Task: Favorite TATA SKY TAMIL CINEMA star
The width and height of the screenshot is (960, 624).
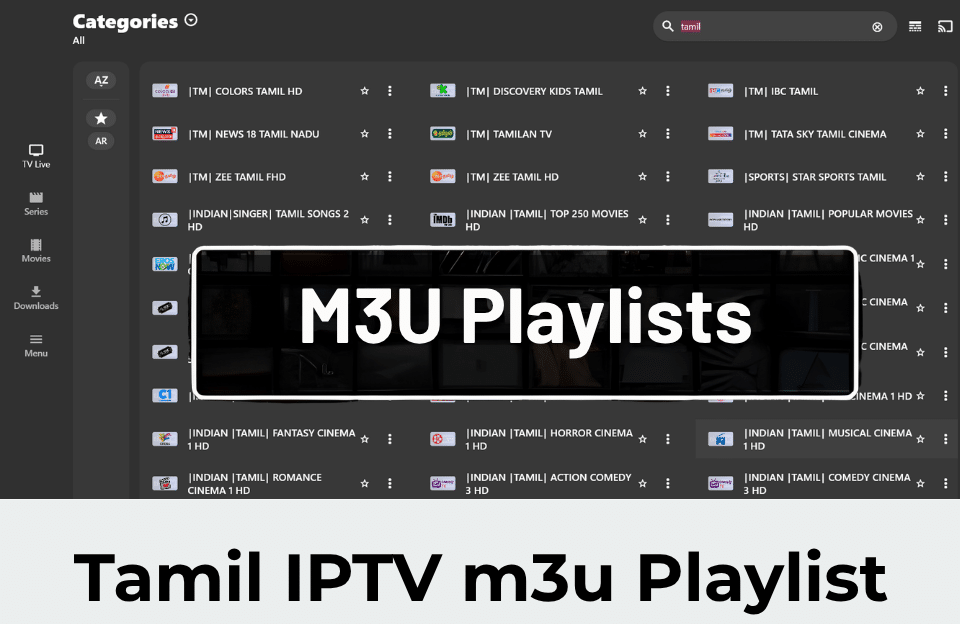Action: 920,133
